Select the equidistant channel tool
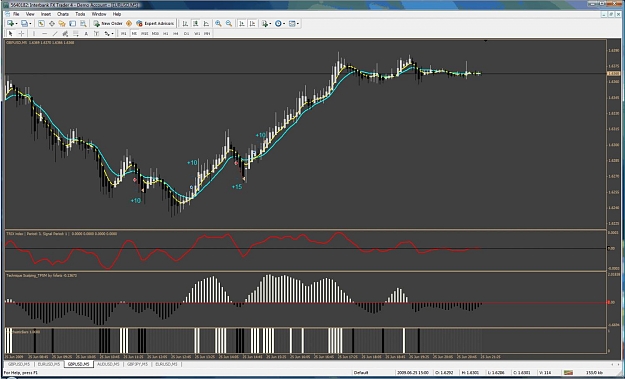Viewport: 625px width, 379px height. [x=65, y=33]
